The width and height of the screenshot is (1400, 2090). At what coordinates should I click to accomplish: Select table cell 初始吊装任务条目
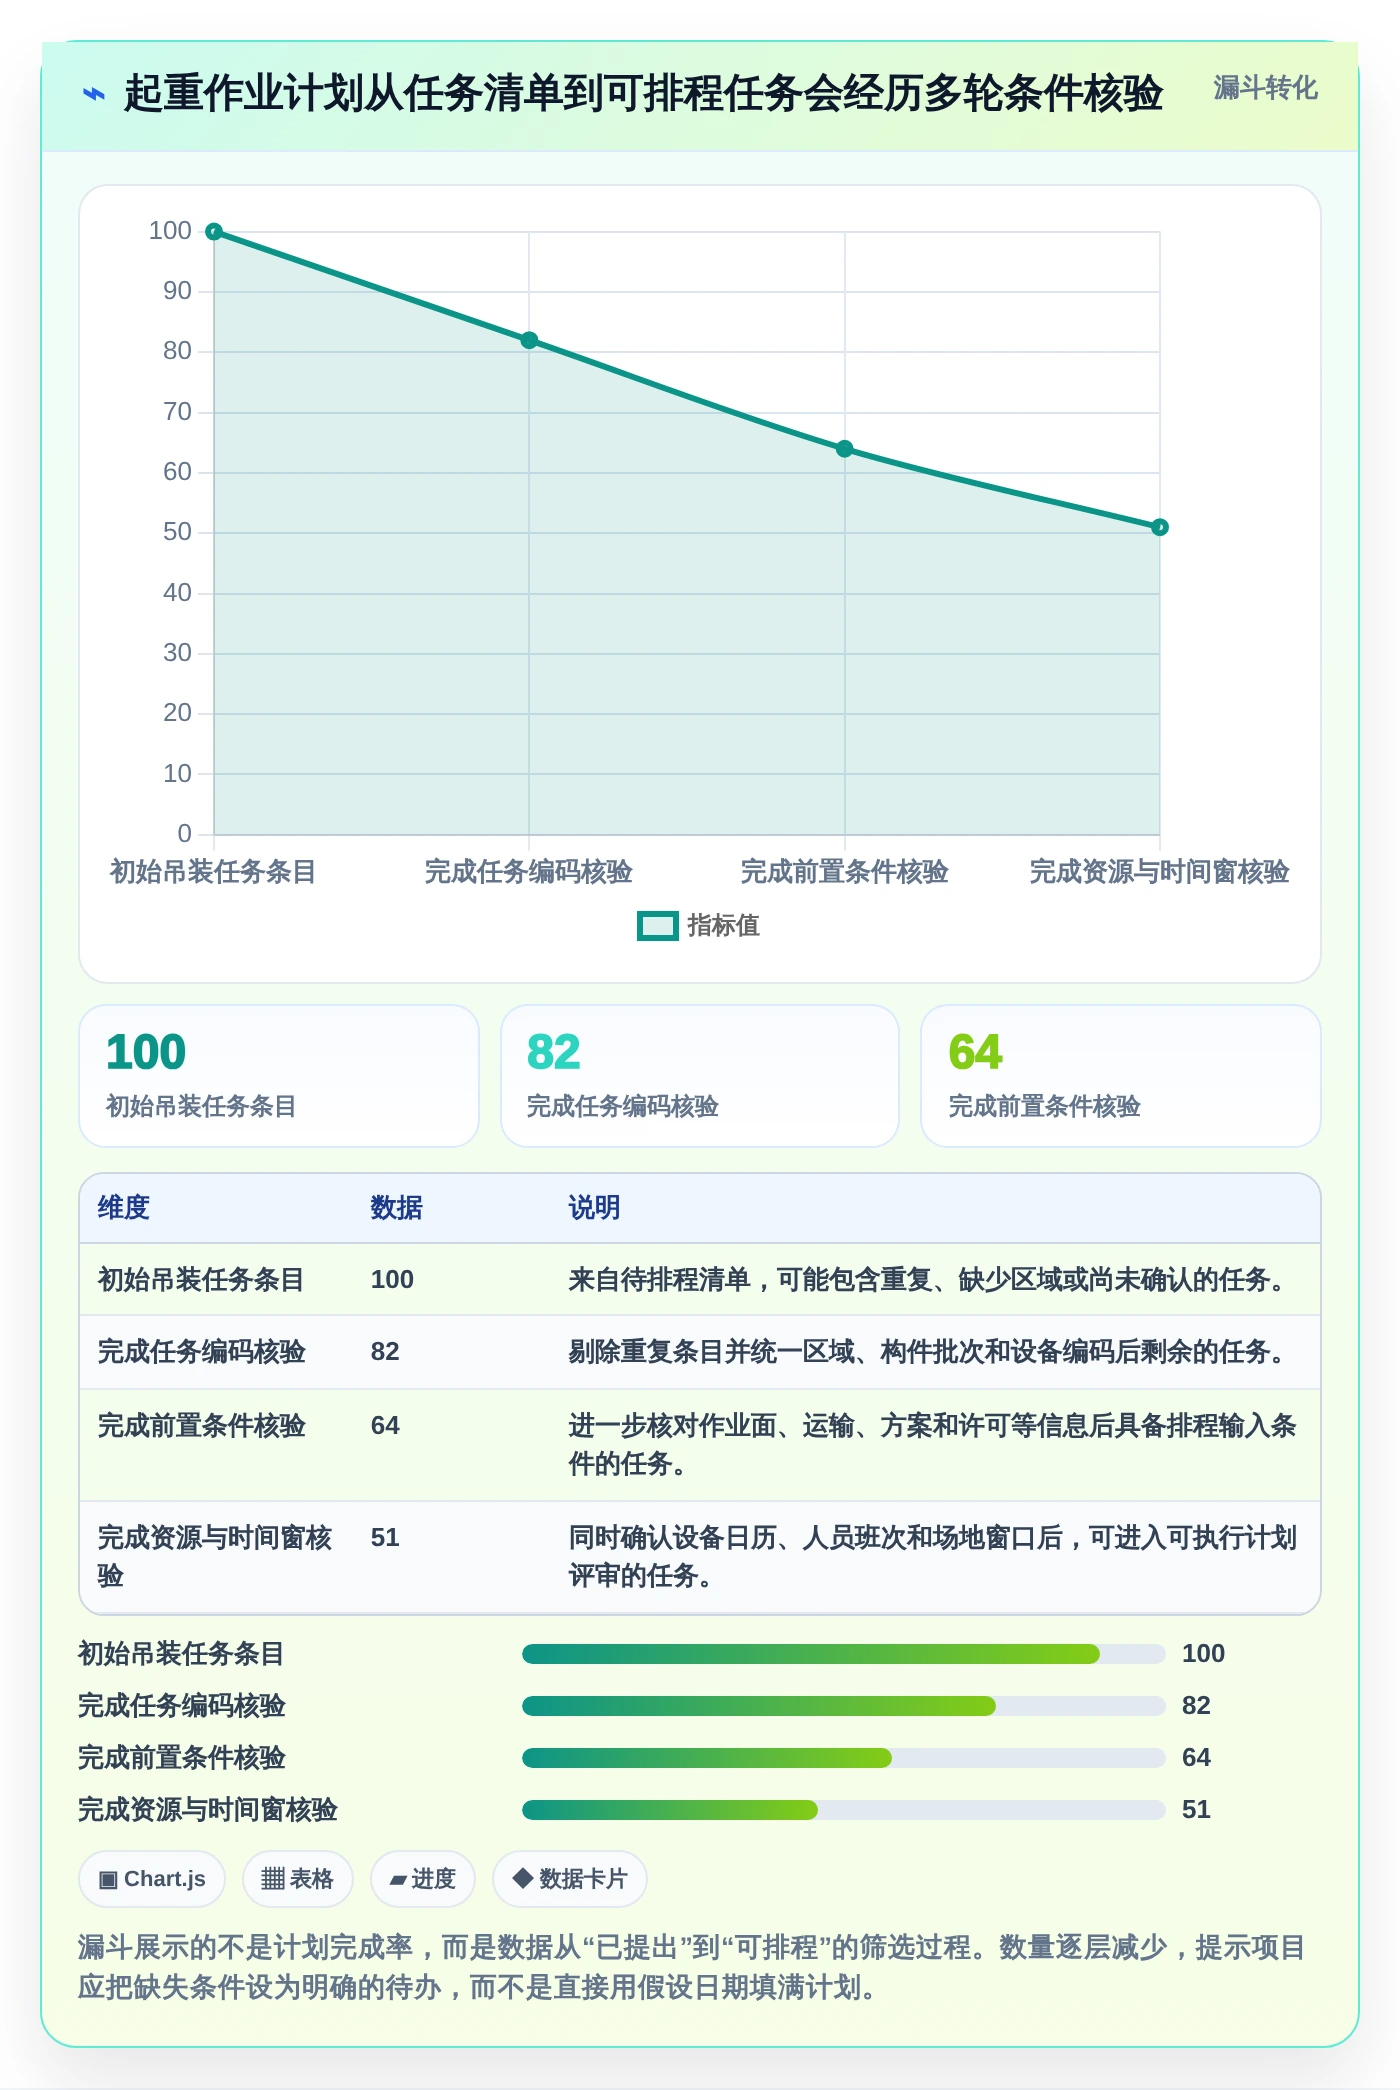click(201, 1280)
